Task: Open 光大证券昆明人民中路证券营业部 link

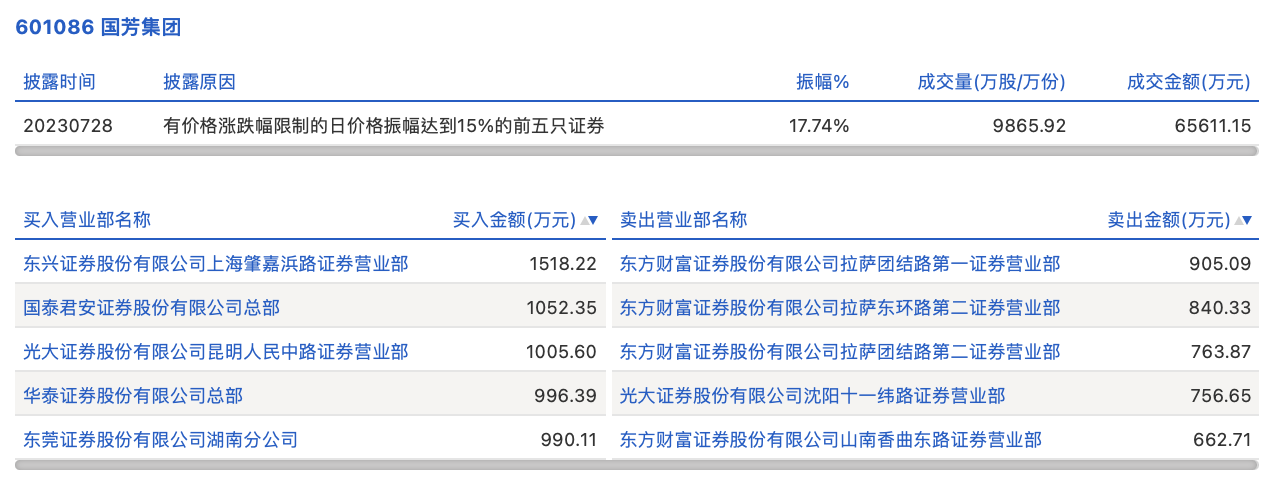Action: pyautogui.click(x=216, y=352)
